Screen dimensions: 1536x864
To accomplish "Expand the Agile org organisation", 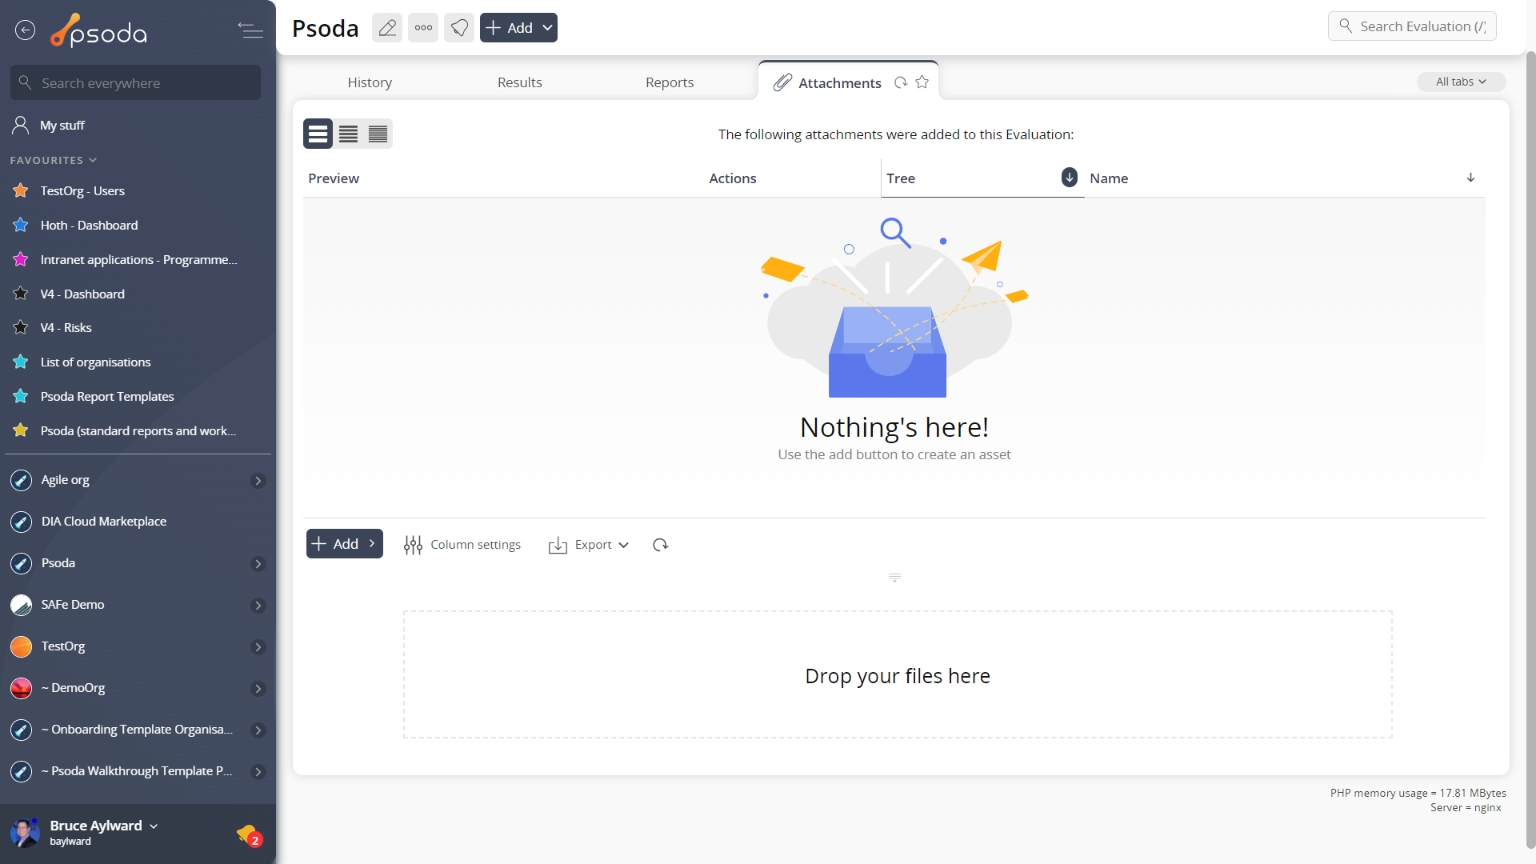I will (x=258, y=481).
